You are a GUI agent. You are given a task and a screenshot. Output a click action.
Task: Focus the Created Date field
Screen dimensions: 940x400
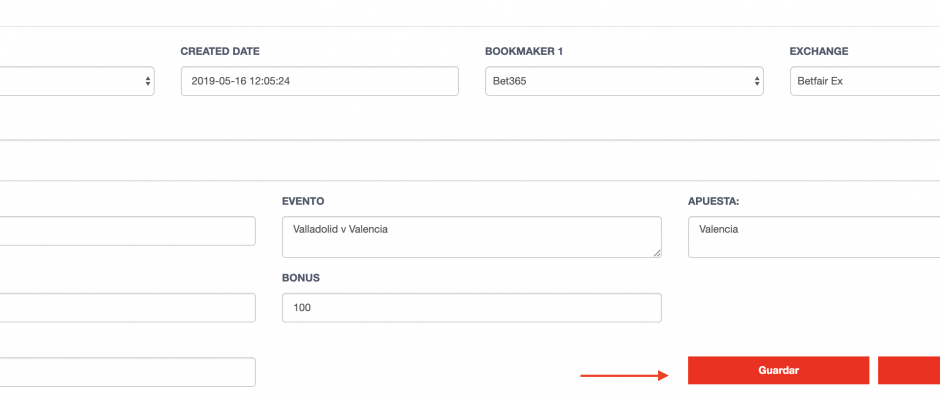[x=320, y=81]
